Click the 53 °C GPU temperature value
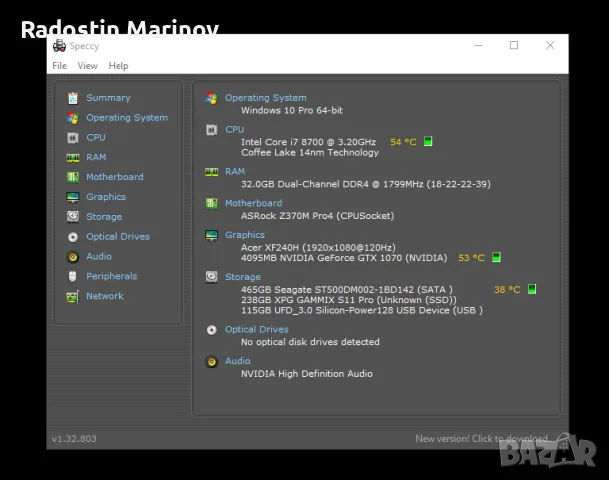 tap(472, 258)
